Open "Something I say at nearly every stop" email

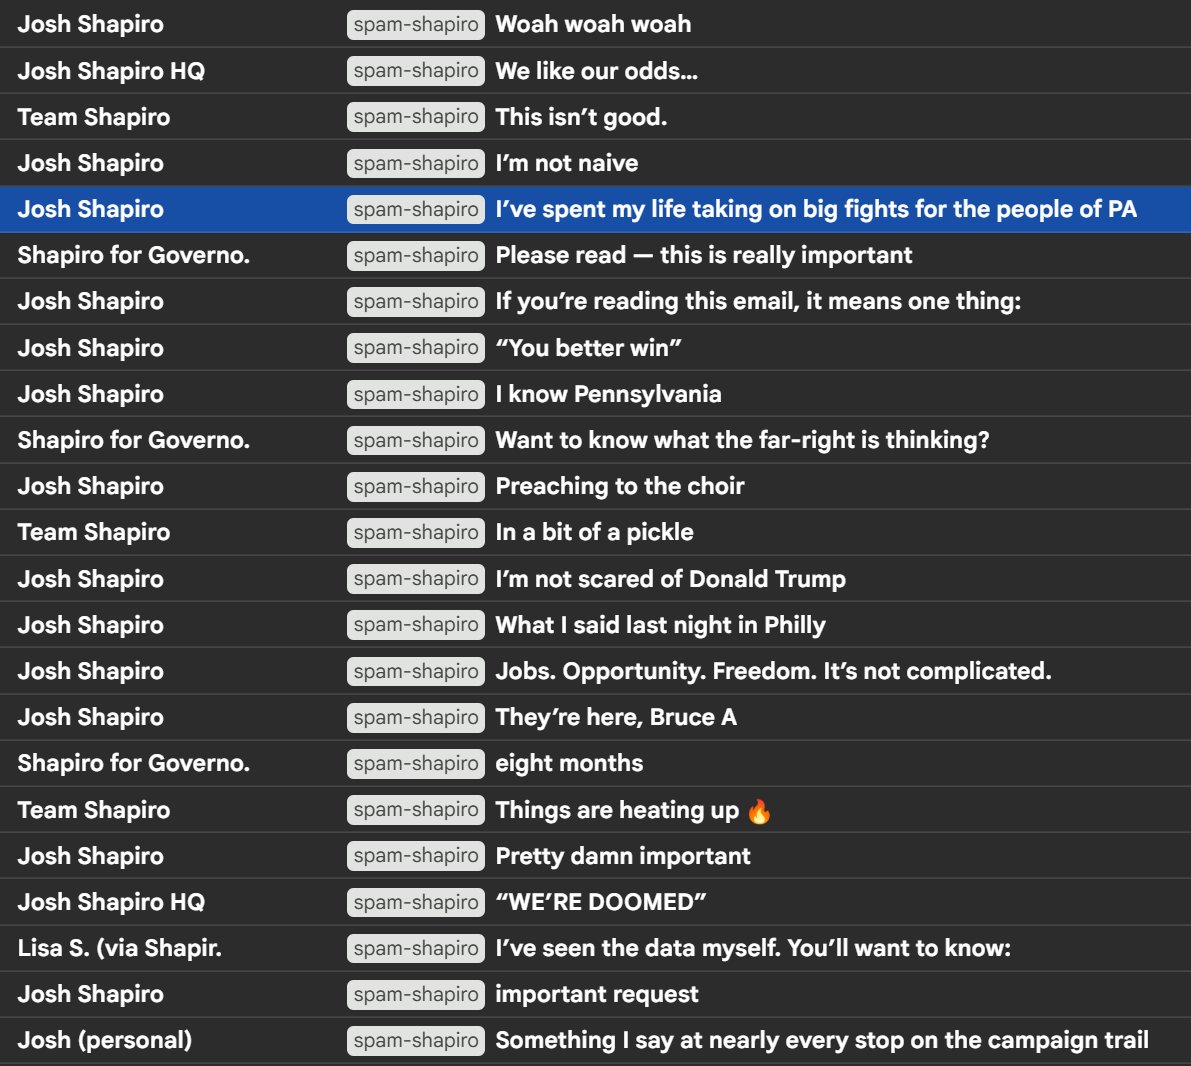tap(822, 1040)
